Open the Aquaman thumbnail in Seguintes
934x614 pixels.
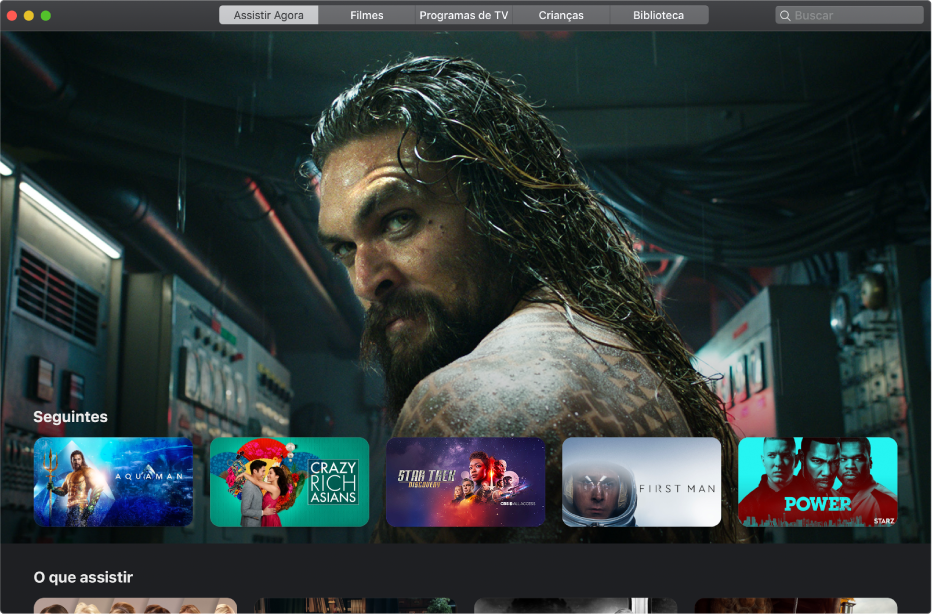[113, 481]
